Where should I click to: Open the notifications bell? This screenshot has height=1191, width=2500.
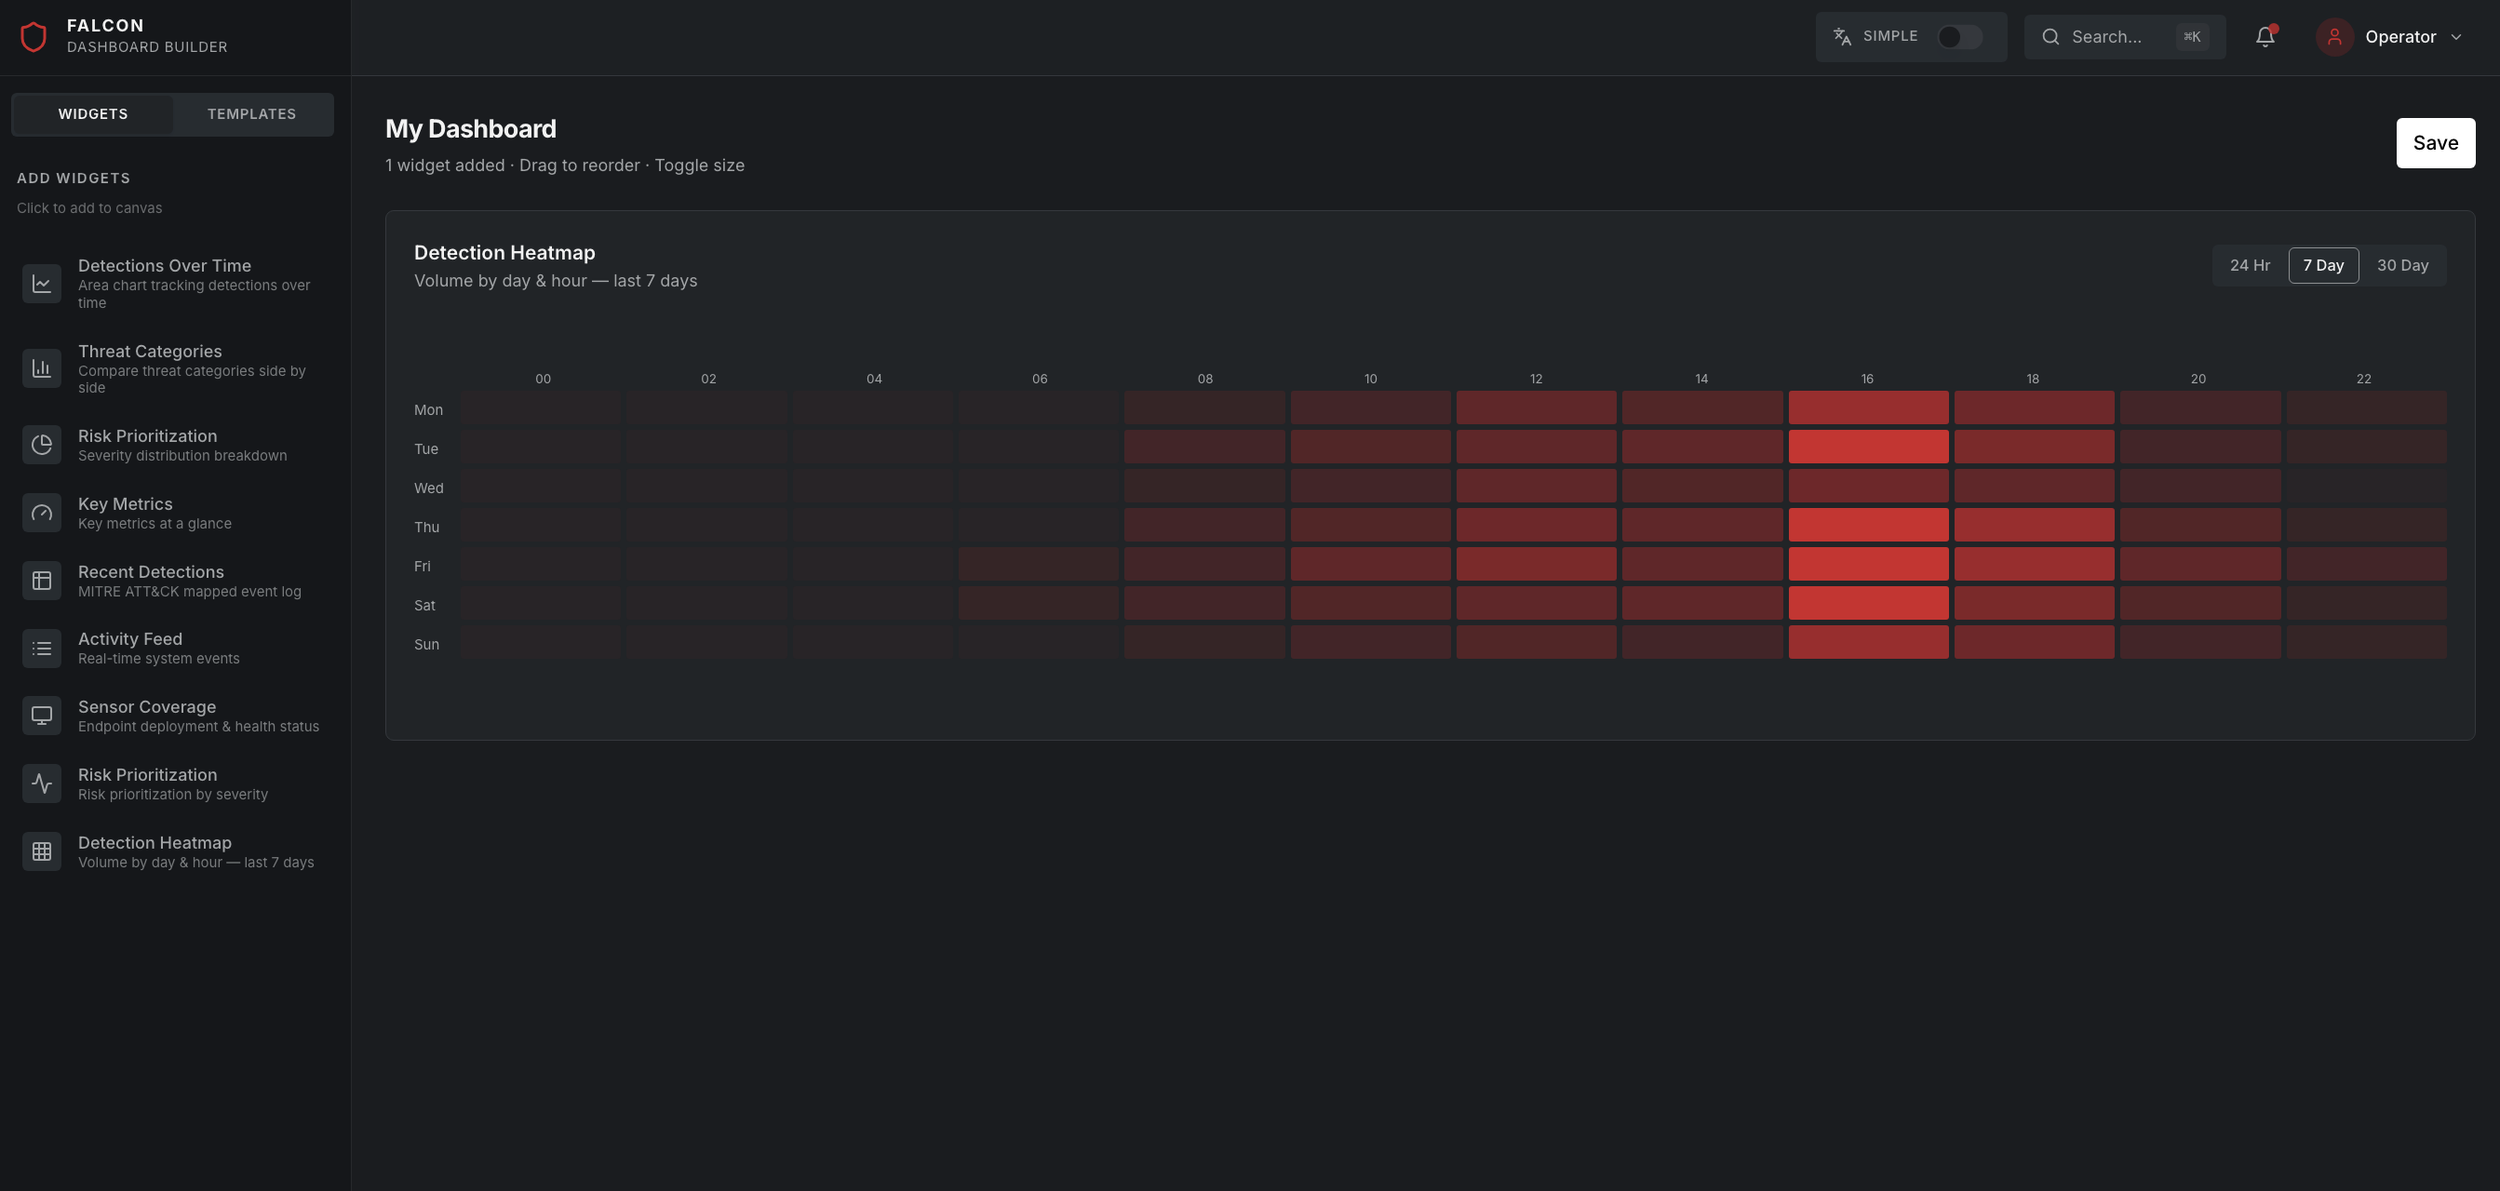2264,37
